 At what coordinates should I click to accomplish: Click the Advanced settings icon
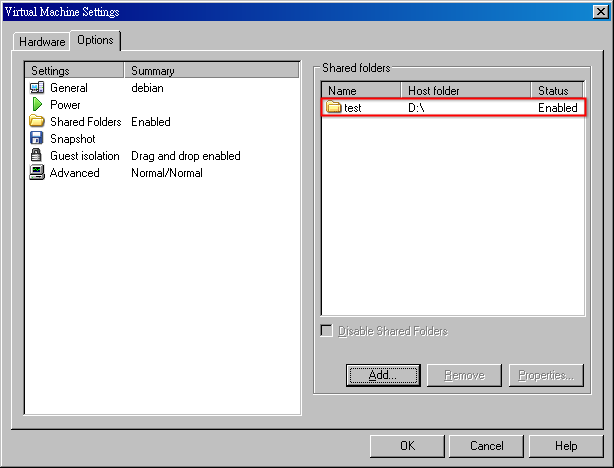coord(37,173)
